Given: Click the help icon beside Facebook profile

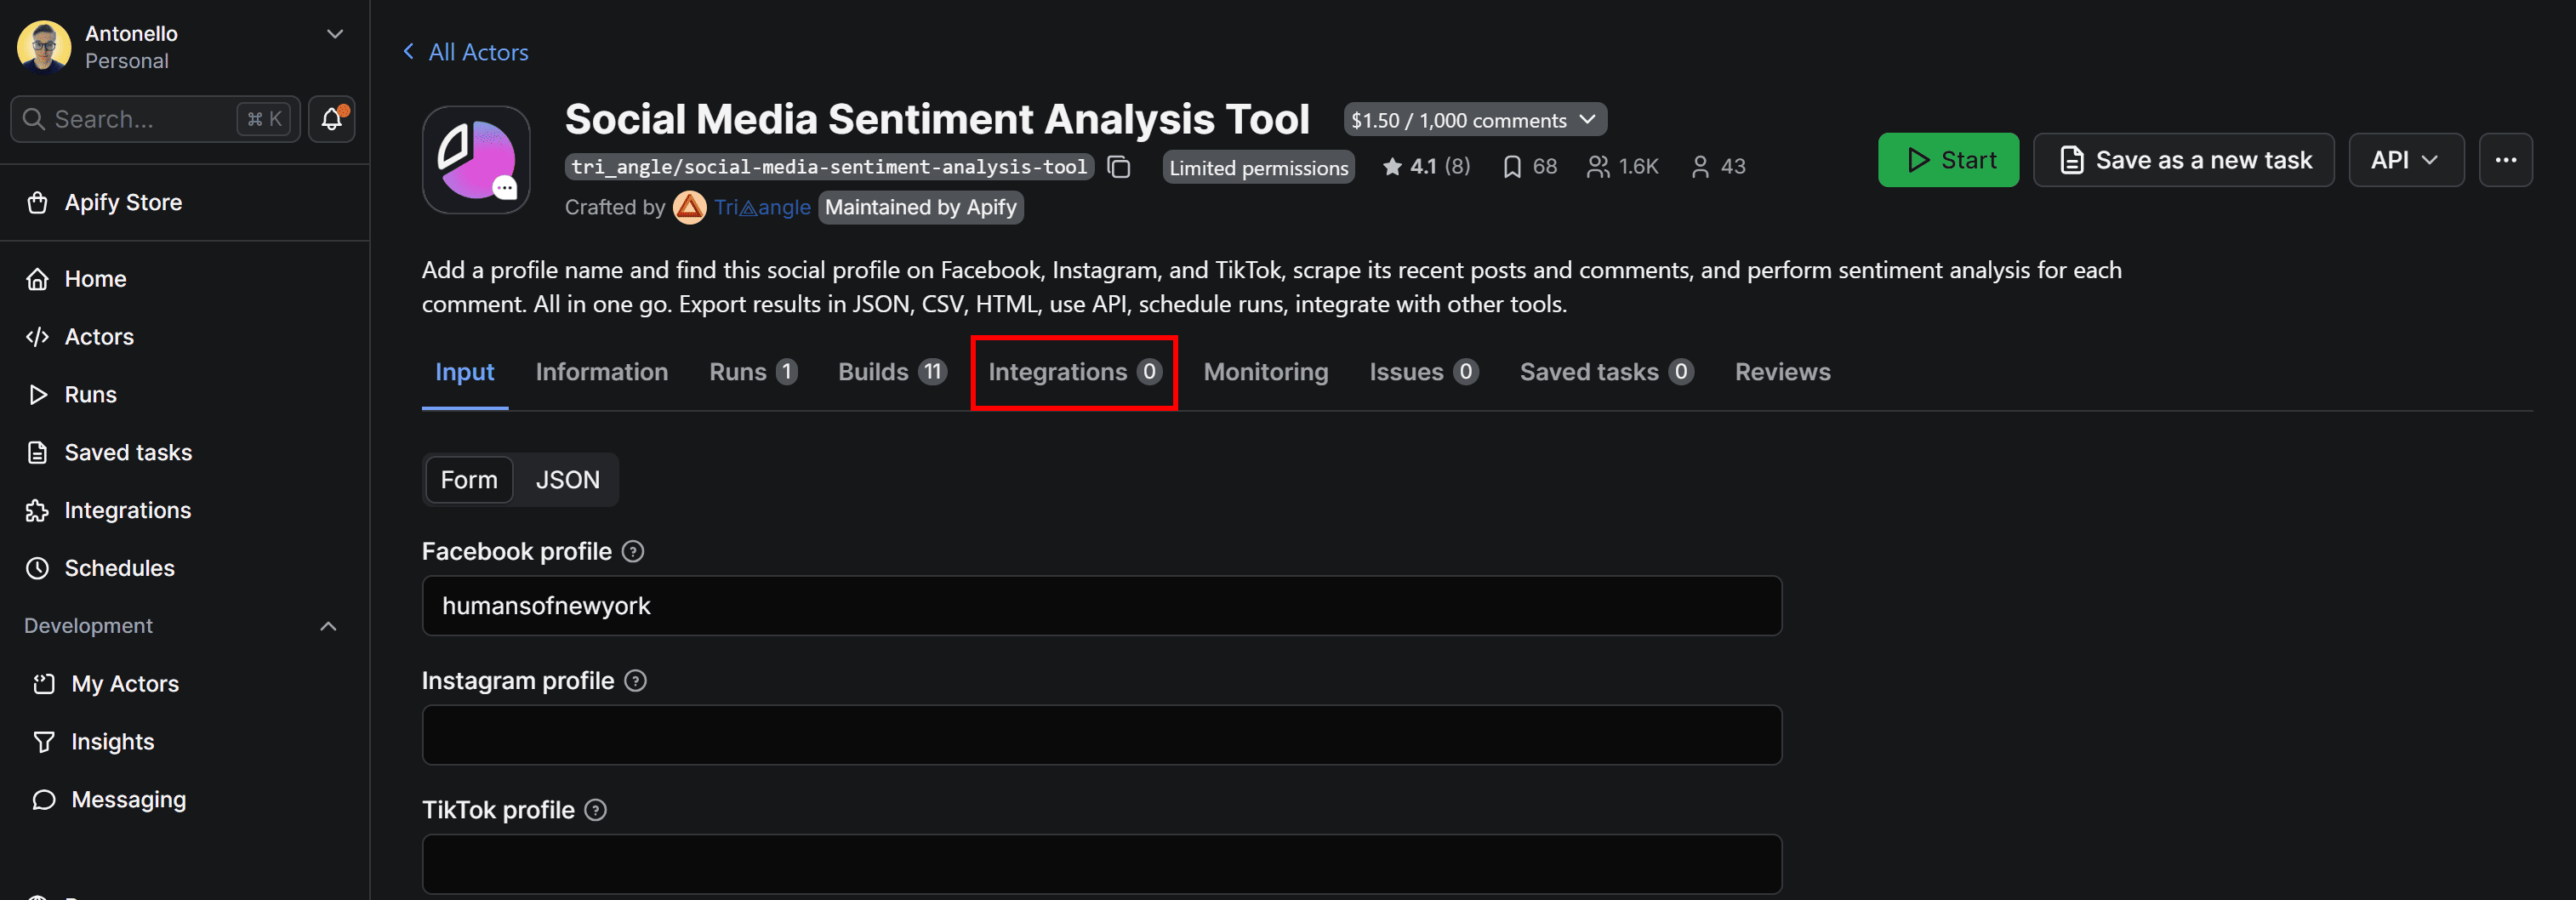Looking at the screenshot, I should 633,551.
